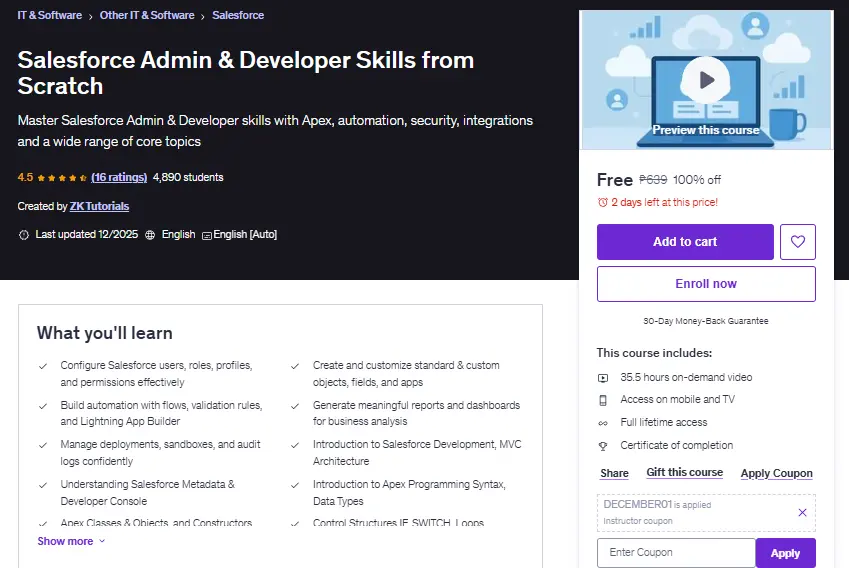Apply the entered coupon

[785, 553]
